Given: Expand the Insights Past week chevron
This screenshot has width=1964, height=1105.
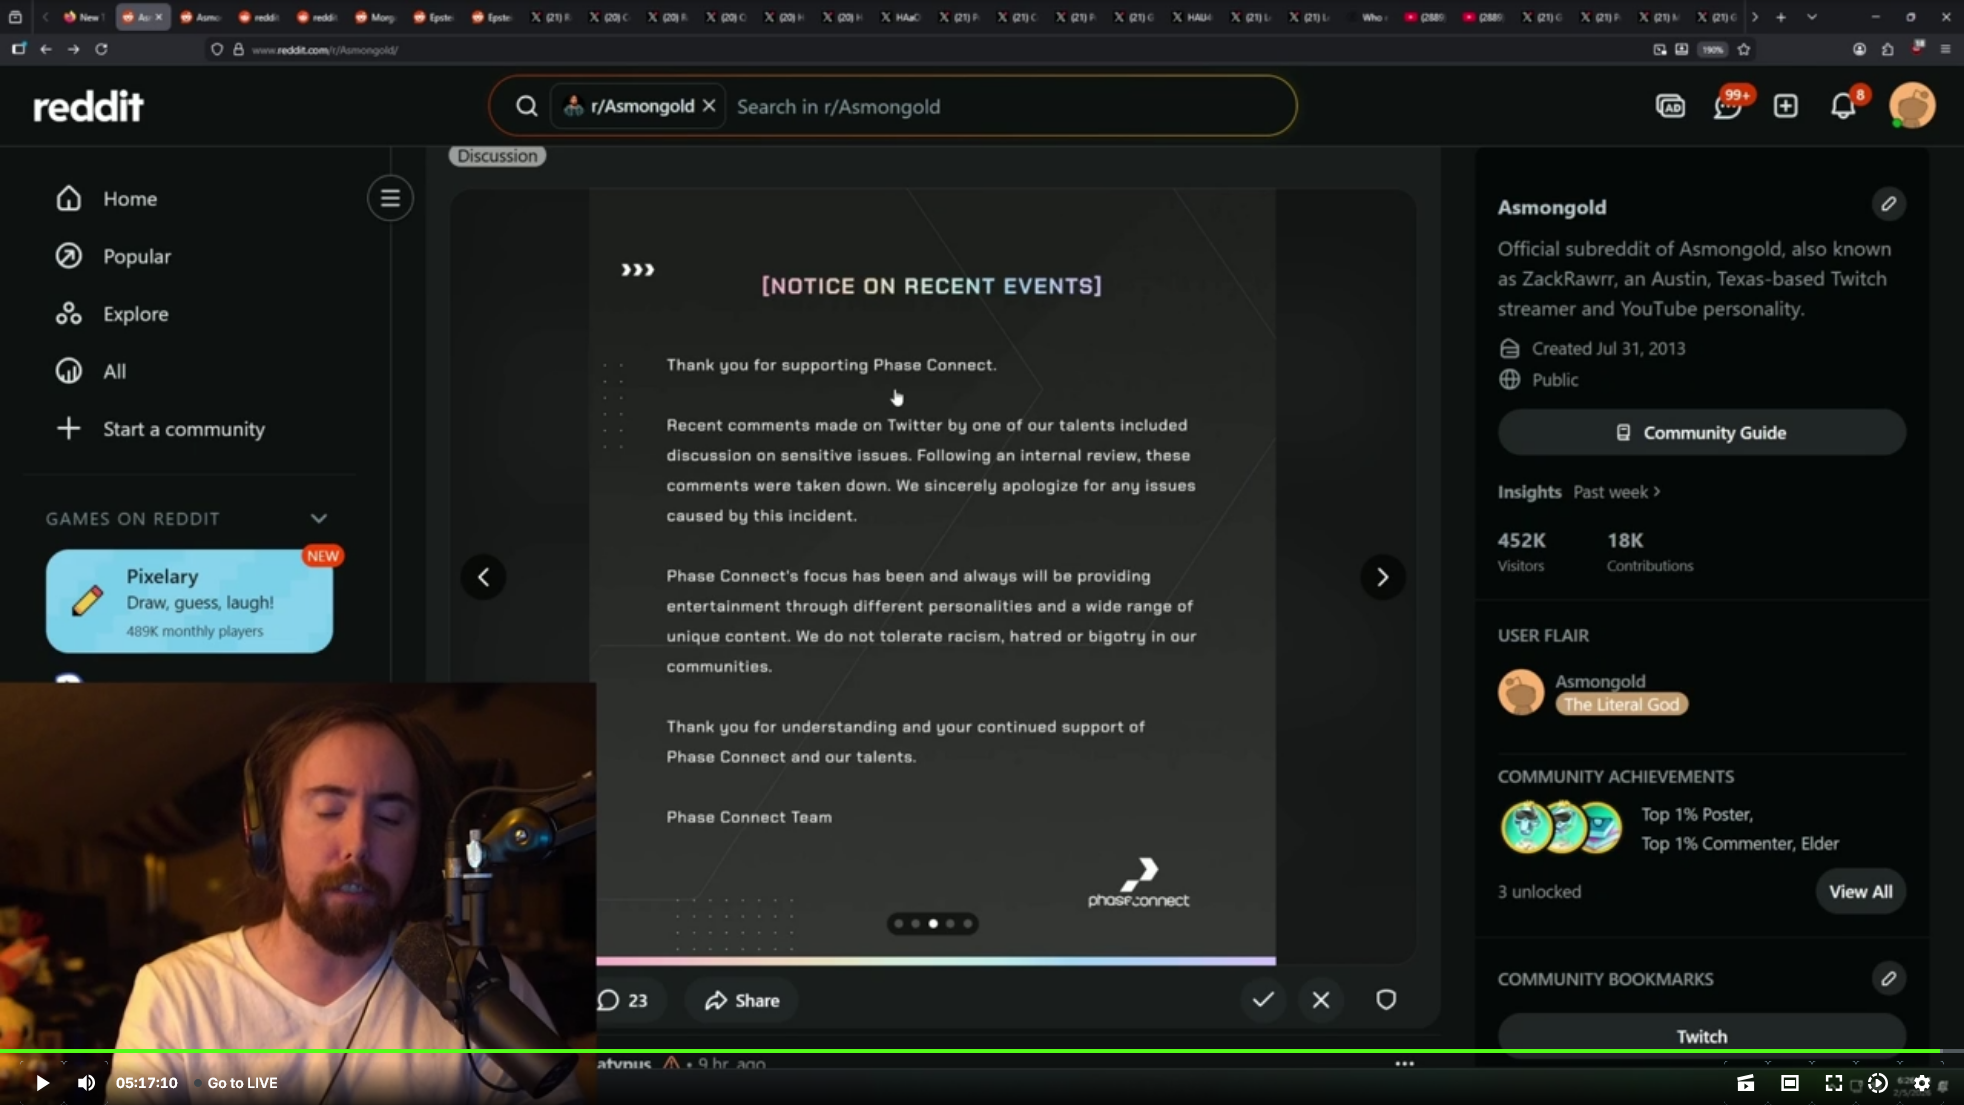Looking at the screenshot, I should [x=1657, y=491].
